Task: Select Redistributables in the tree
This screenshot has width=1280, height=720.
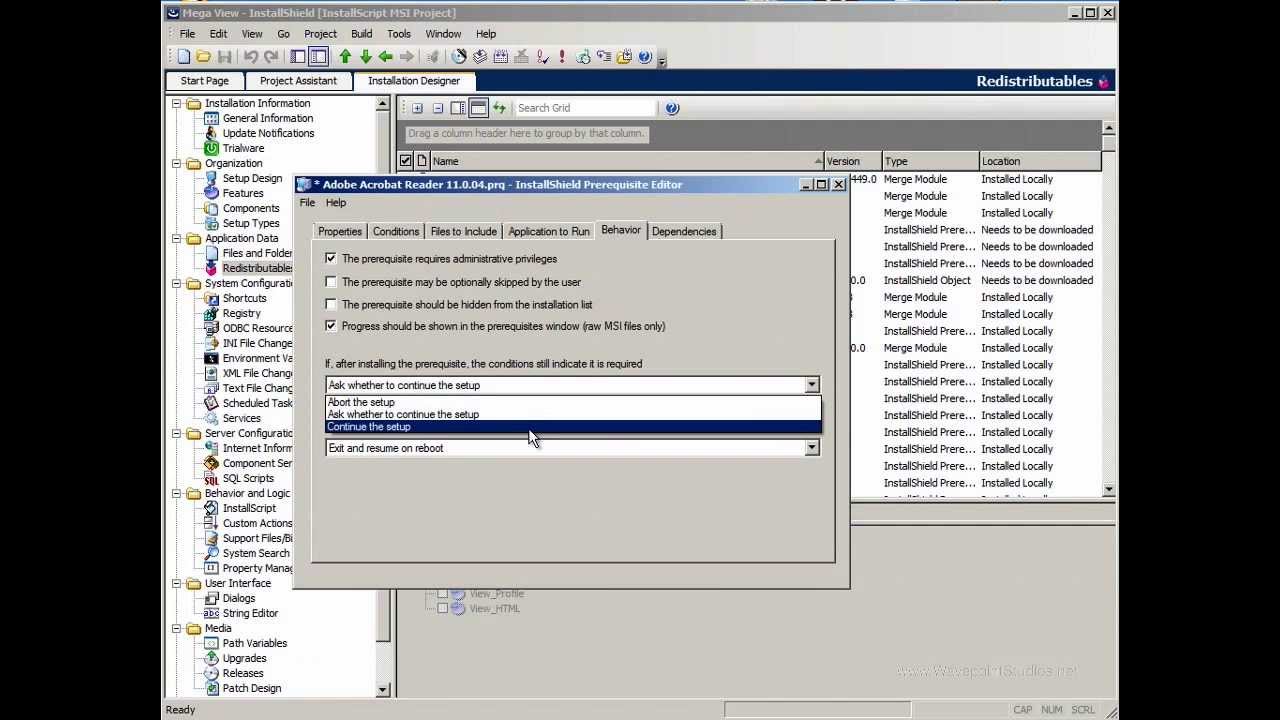Action: tap(257, 268)
